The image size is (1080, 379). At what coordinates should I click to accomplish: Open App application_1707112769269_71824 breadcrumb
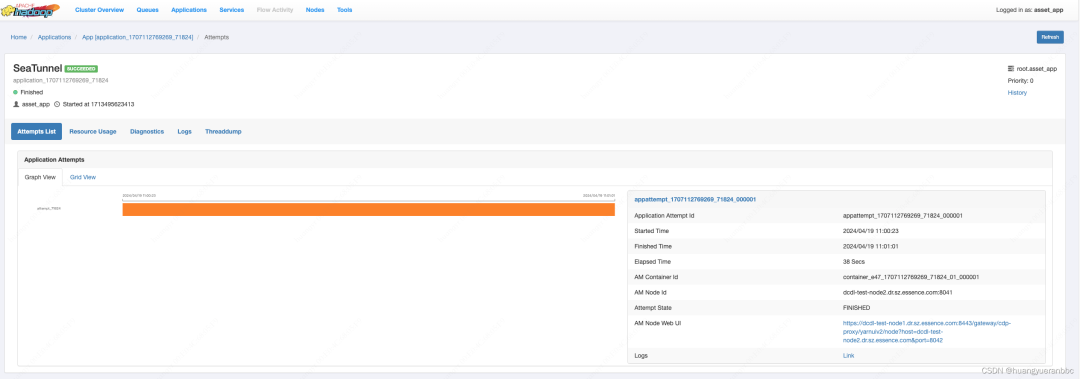click(x=138, y=37)
